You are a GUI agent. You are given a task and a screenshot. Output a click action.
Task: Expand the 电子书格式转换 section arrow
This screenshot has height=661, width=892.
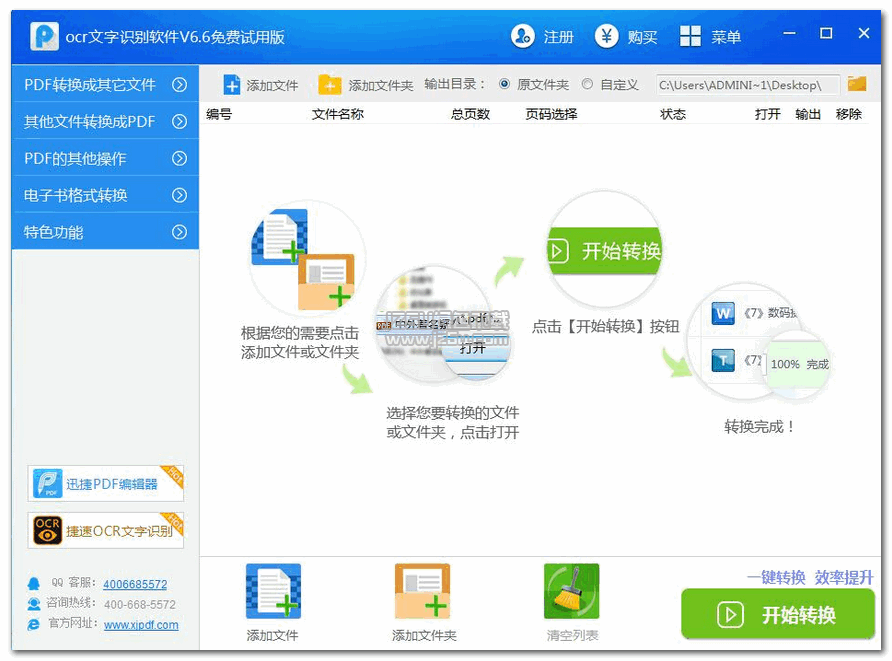(x=180, y=195)
